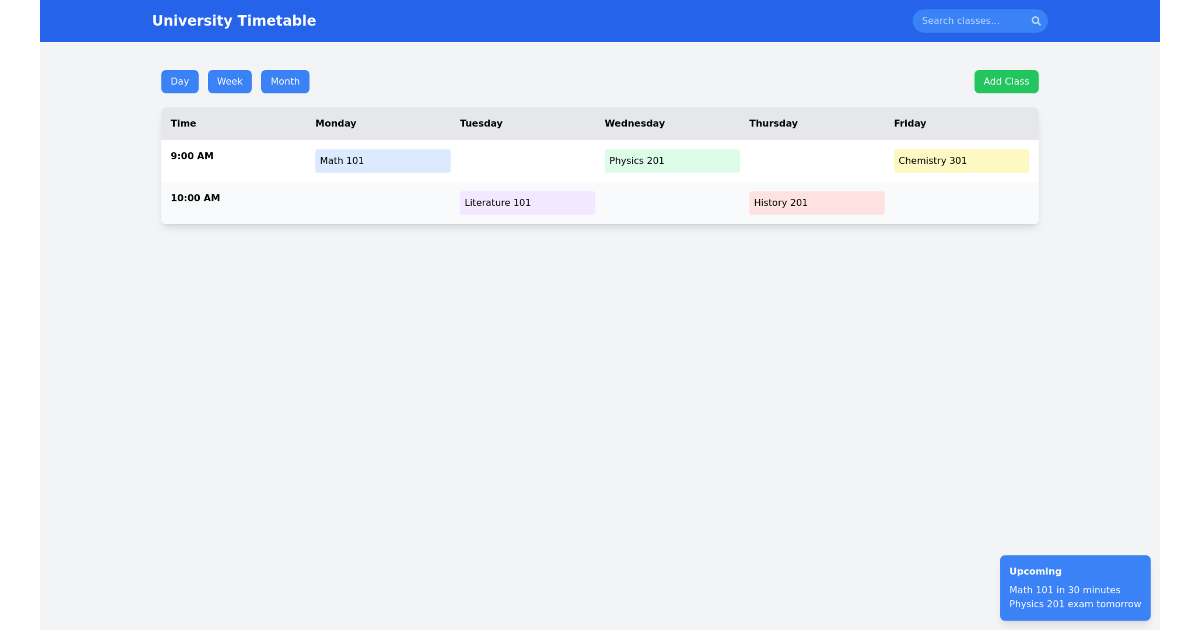Switch to the Week view
Viewport: 1200px width, 630px height.
(x=229, y=81)
